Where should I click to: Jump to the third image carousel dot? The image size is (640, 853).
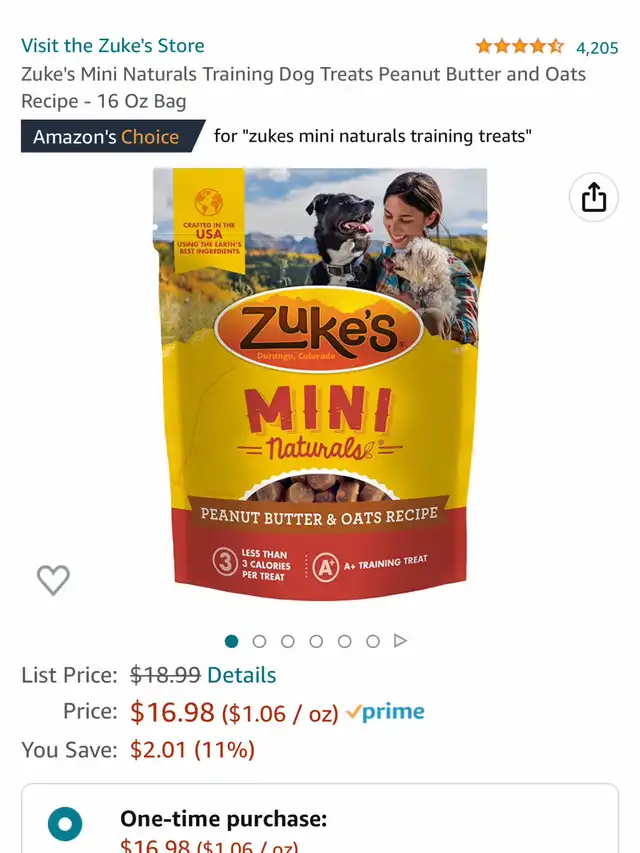288,641
